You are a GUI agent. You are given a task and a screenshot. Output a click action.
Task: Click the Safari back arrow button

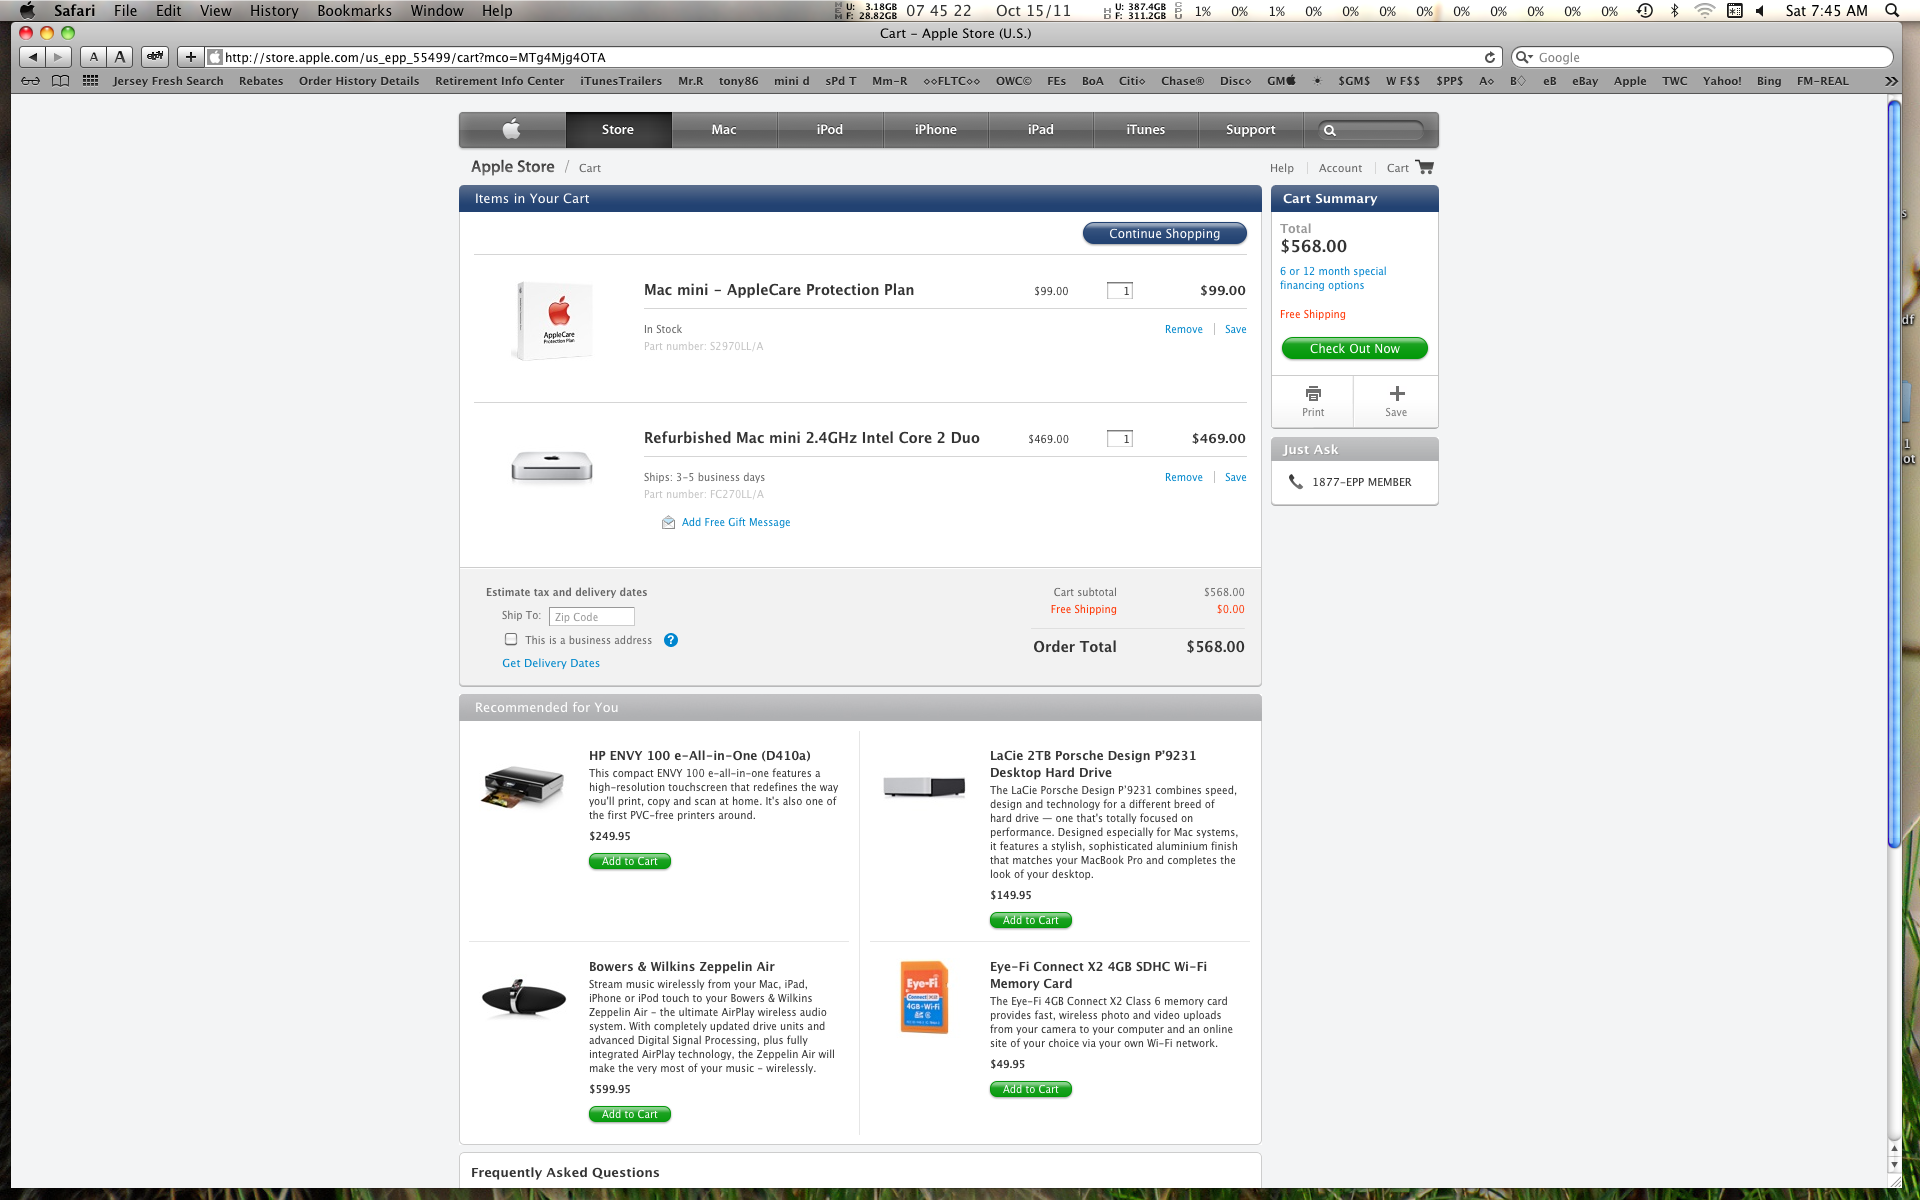point(33,57)
